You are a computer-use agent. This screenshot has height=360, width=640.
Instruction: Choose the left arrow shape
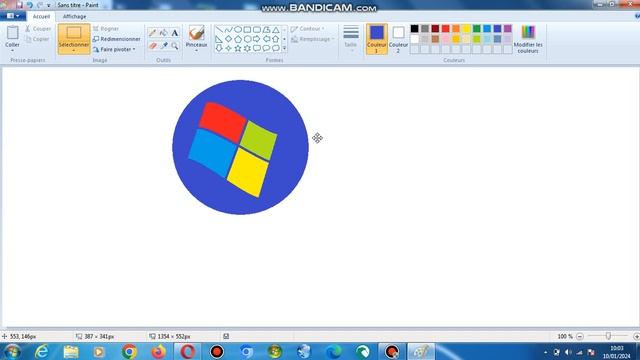[x=267, y=39]
